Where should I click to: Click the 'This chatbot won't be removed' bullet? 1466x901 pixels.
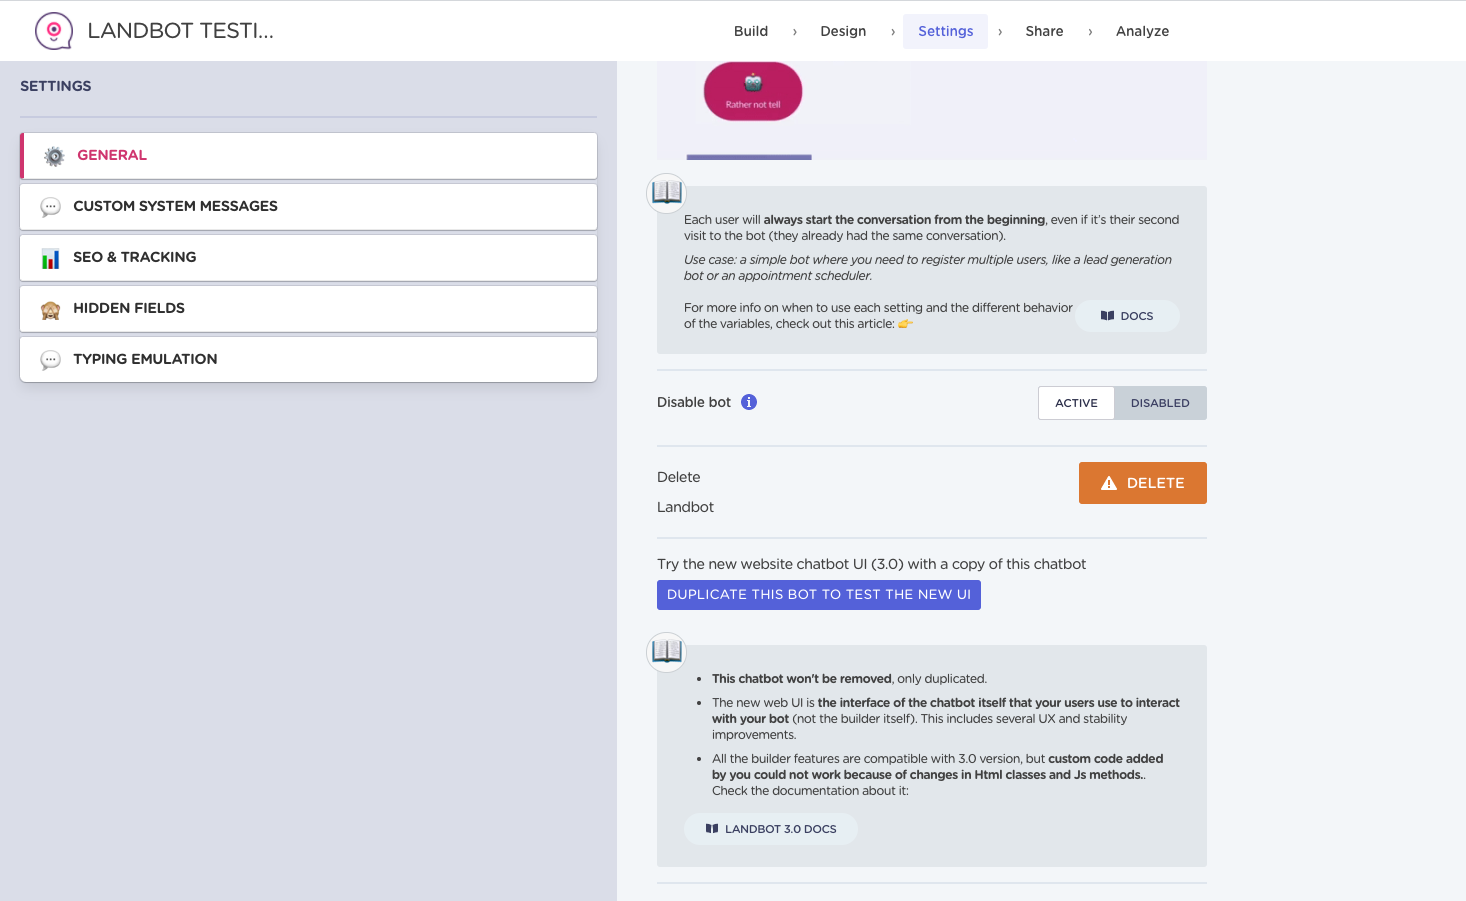click(849, 679)
